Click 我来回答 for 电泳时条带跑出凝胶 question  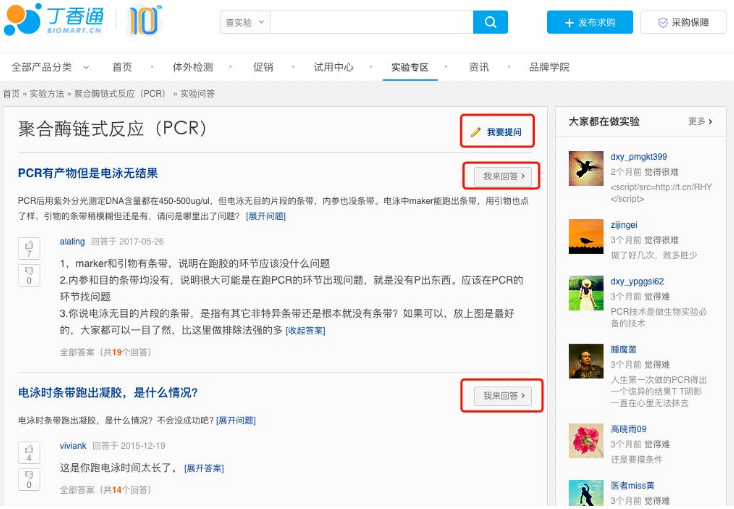[x=503, y=396]
